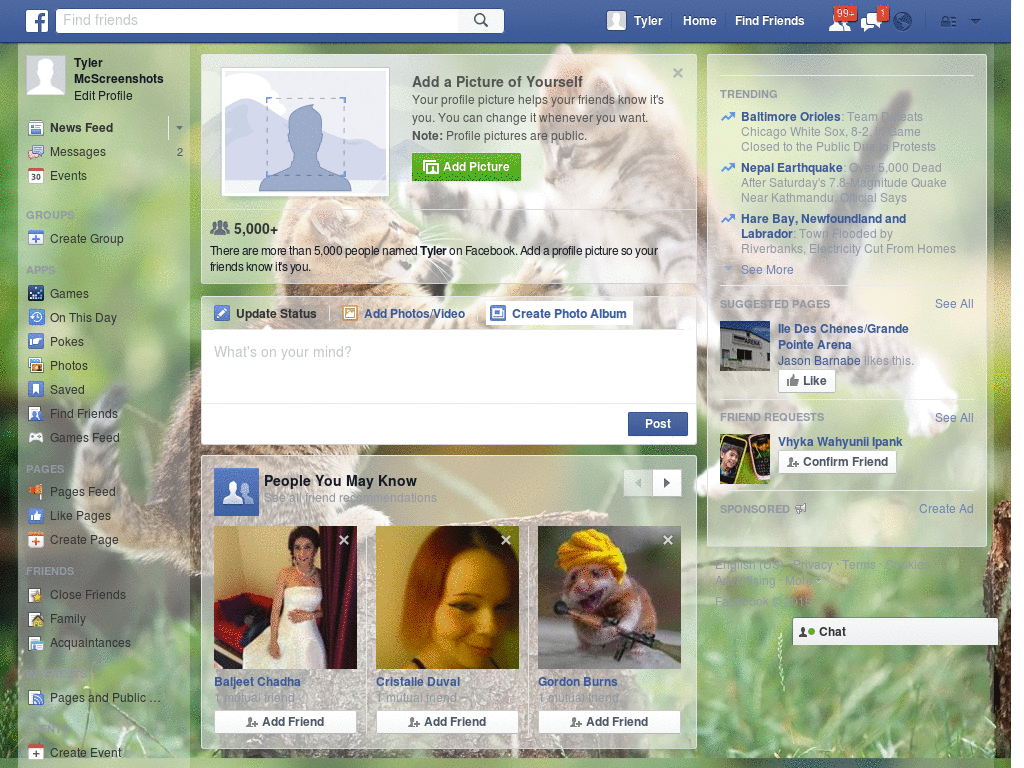The height and width of the screenshot is (768, 1024).
Task: Click the search magnifier icon
Action: coord(481,20)
